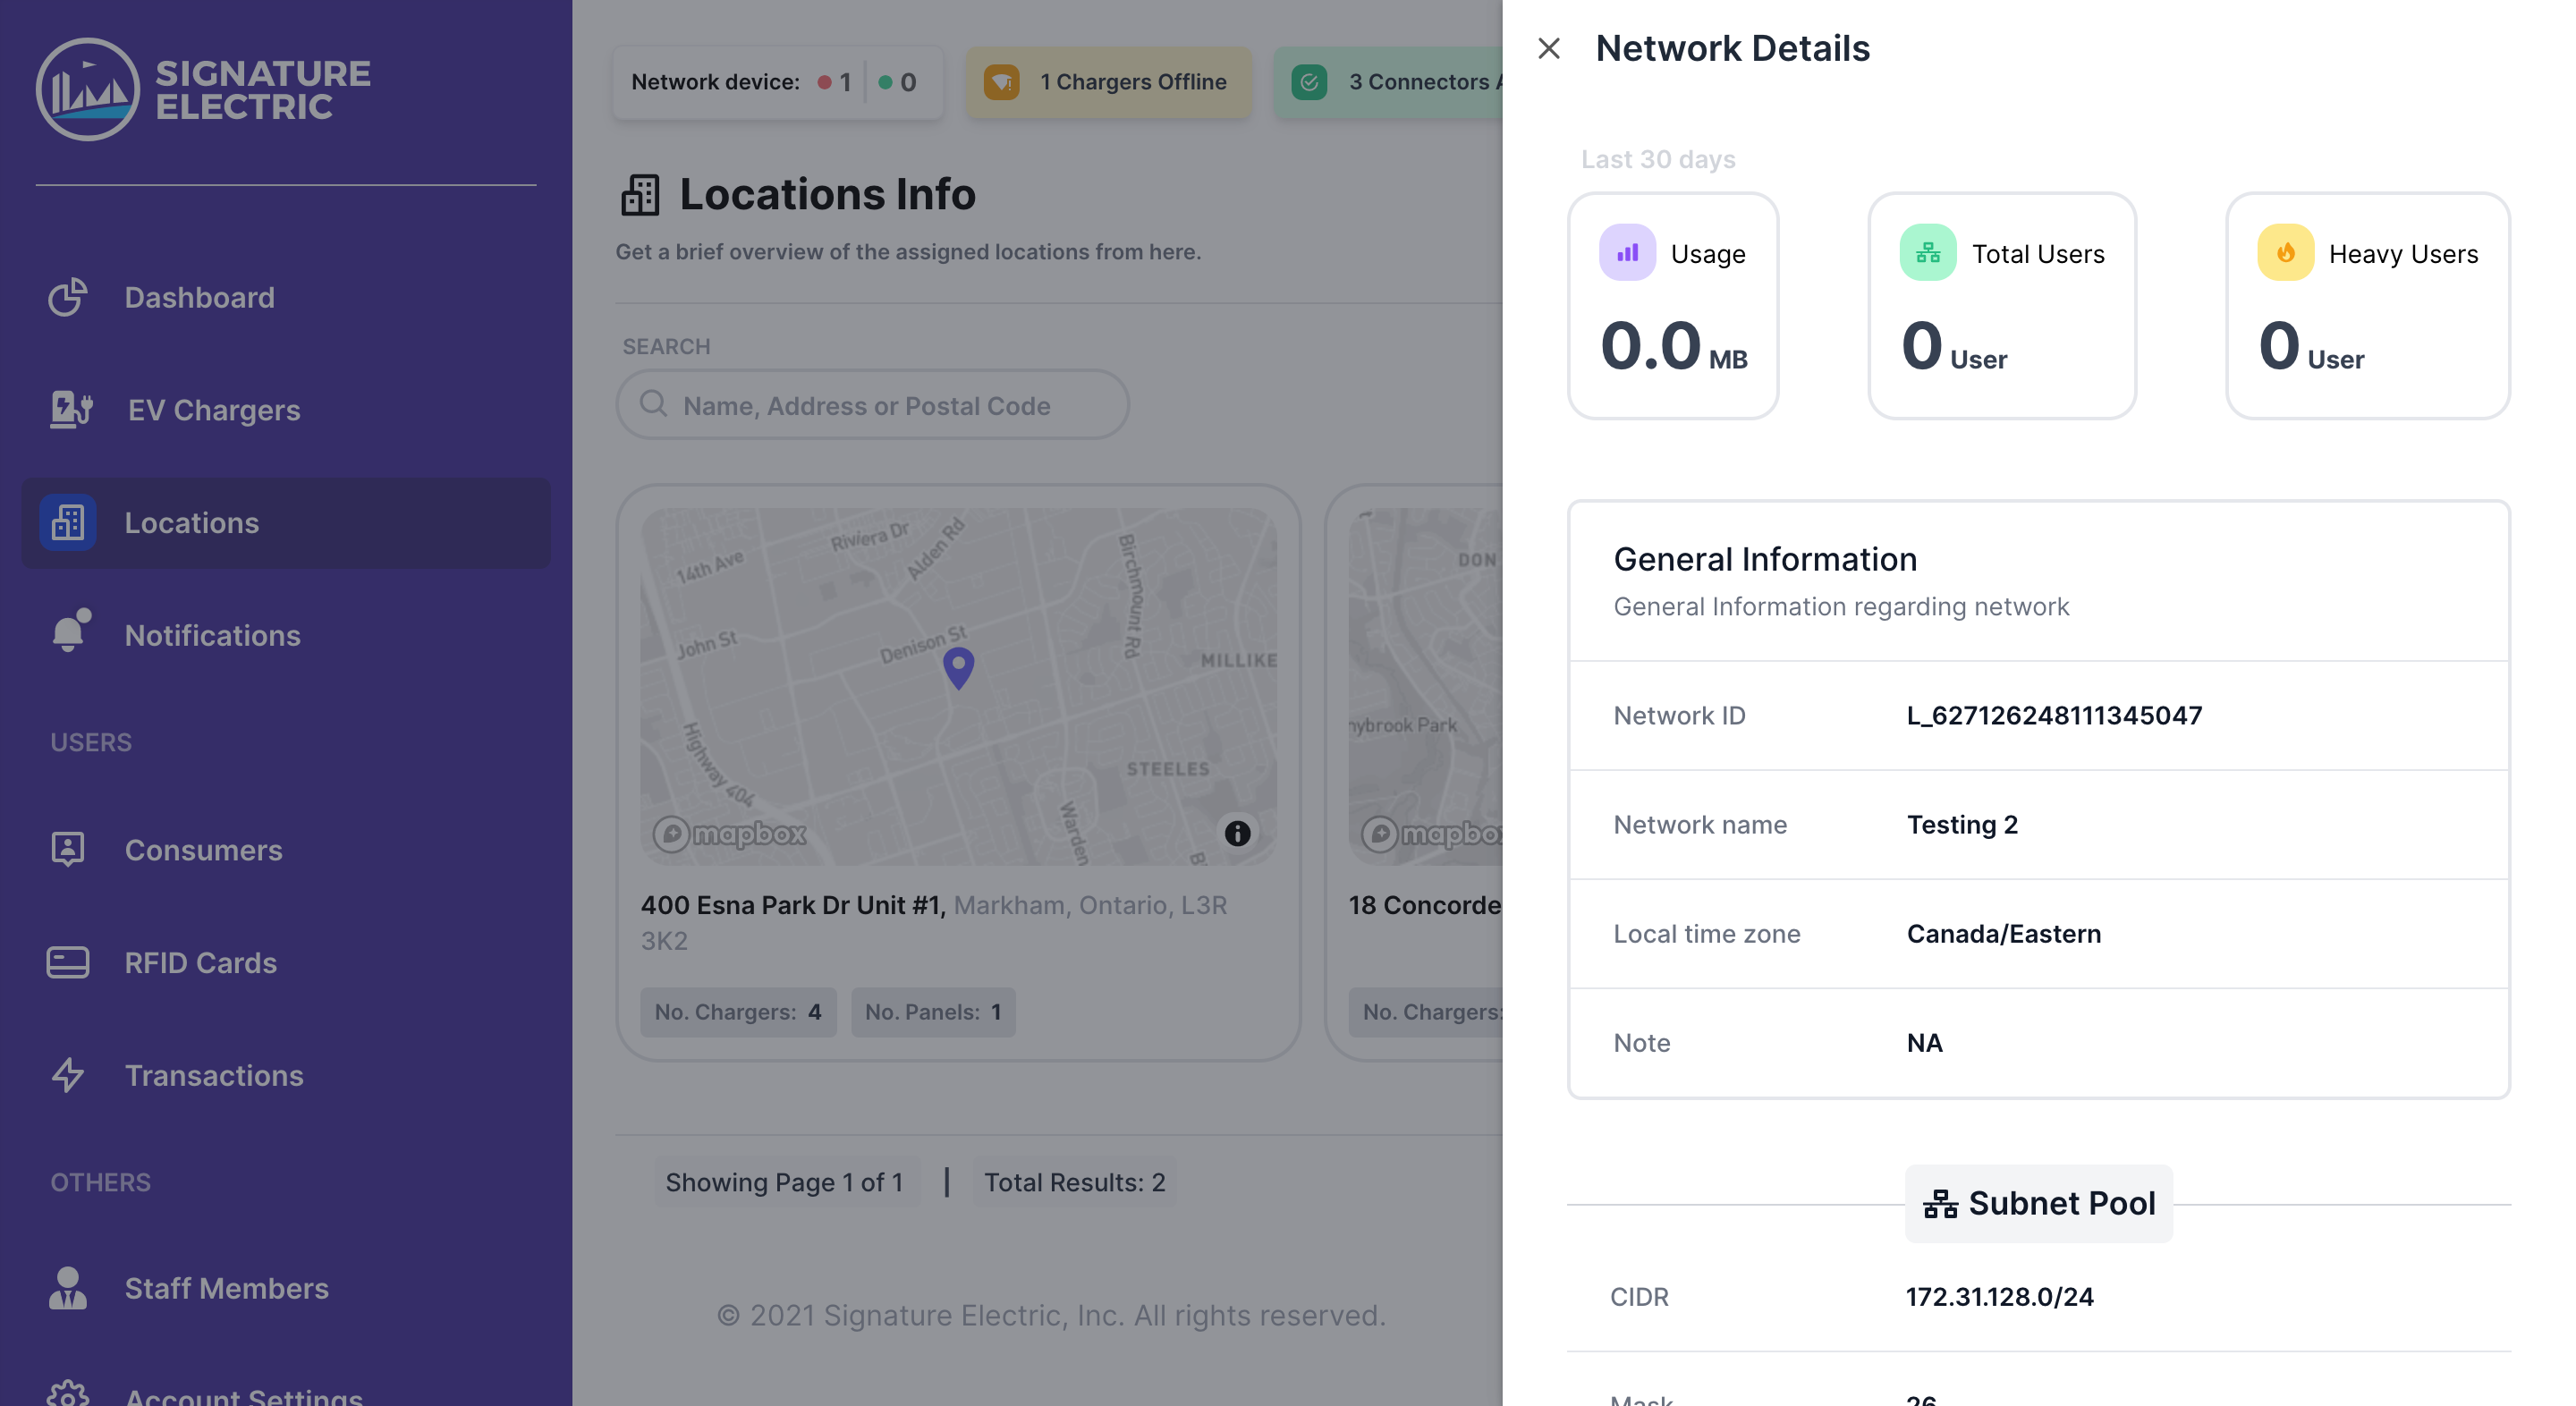Click the green Total Users network icon
2576x1406 pixels.
click(1928, 253)
